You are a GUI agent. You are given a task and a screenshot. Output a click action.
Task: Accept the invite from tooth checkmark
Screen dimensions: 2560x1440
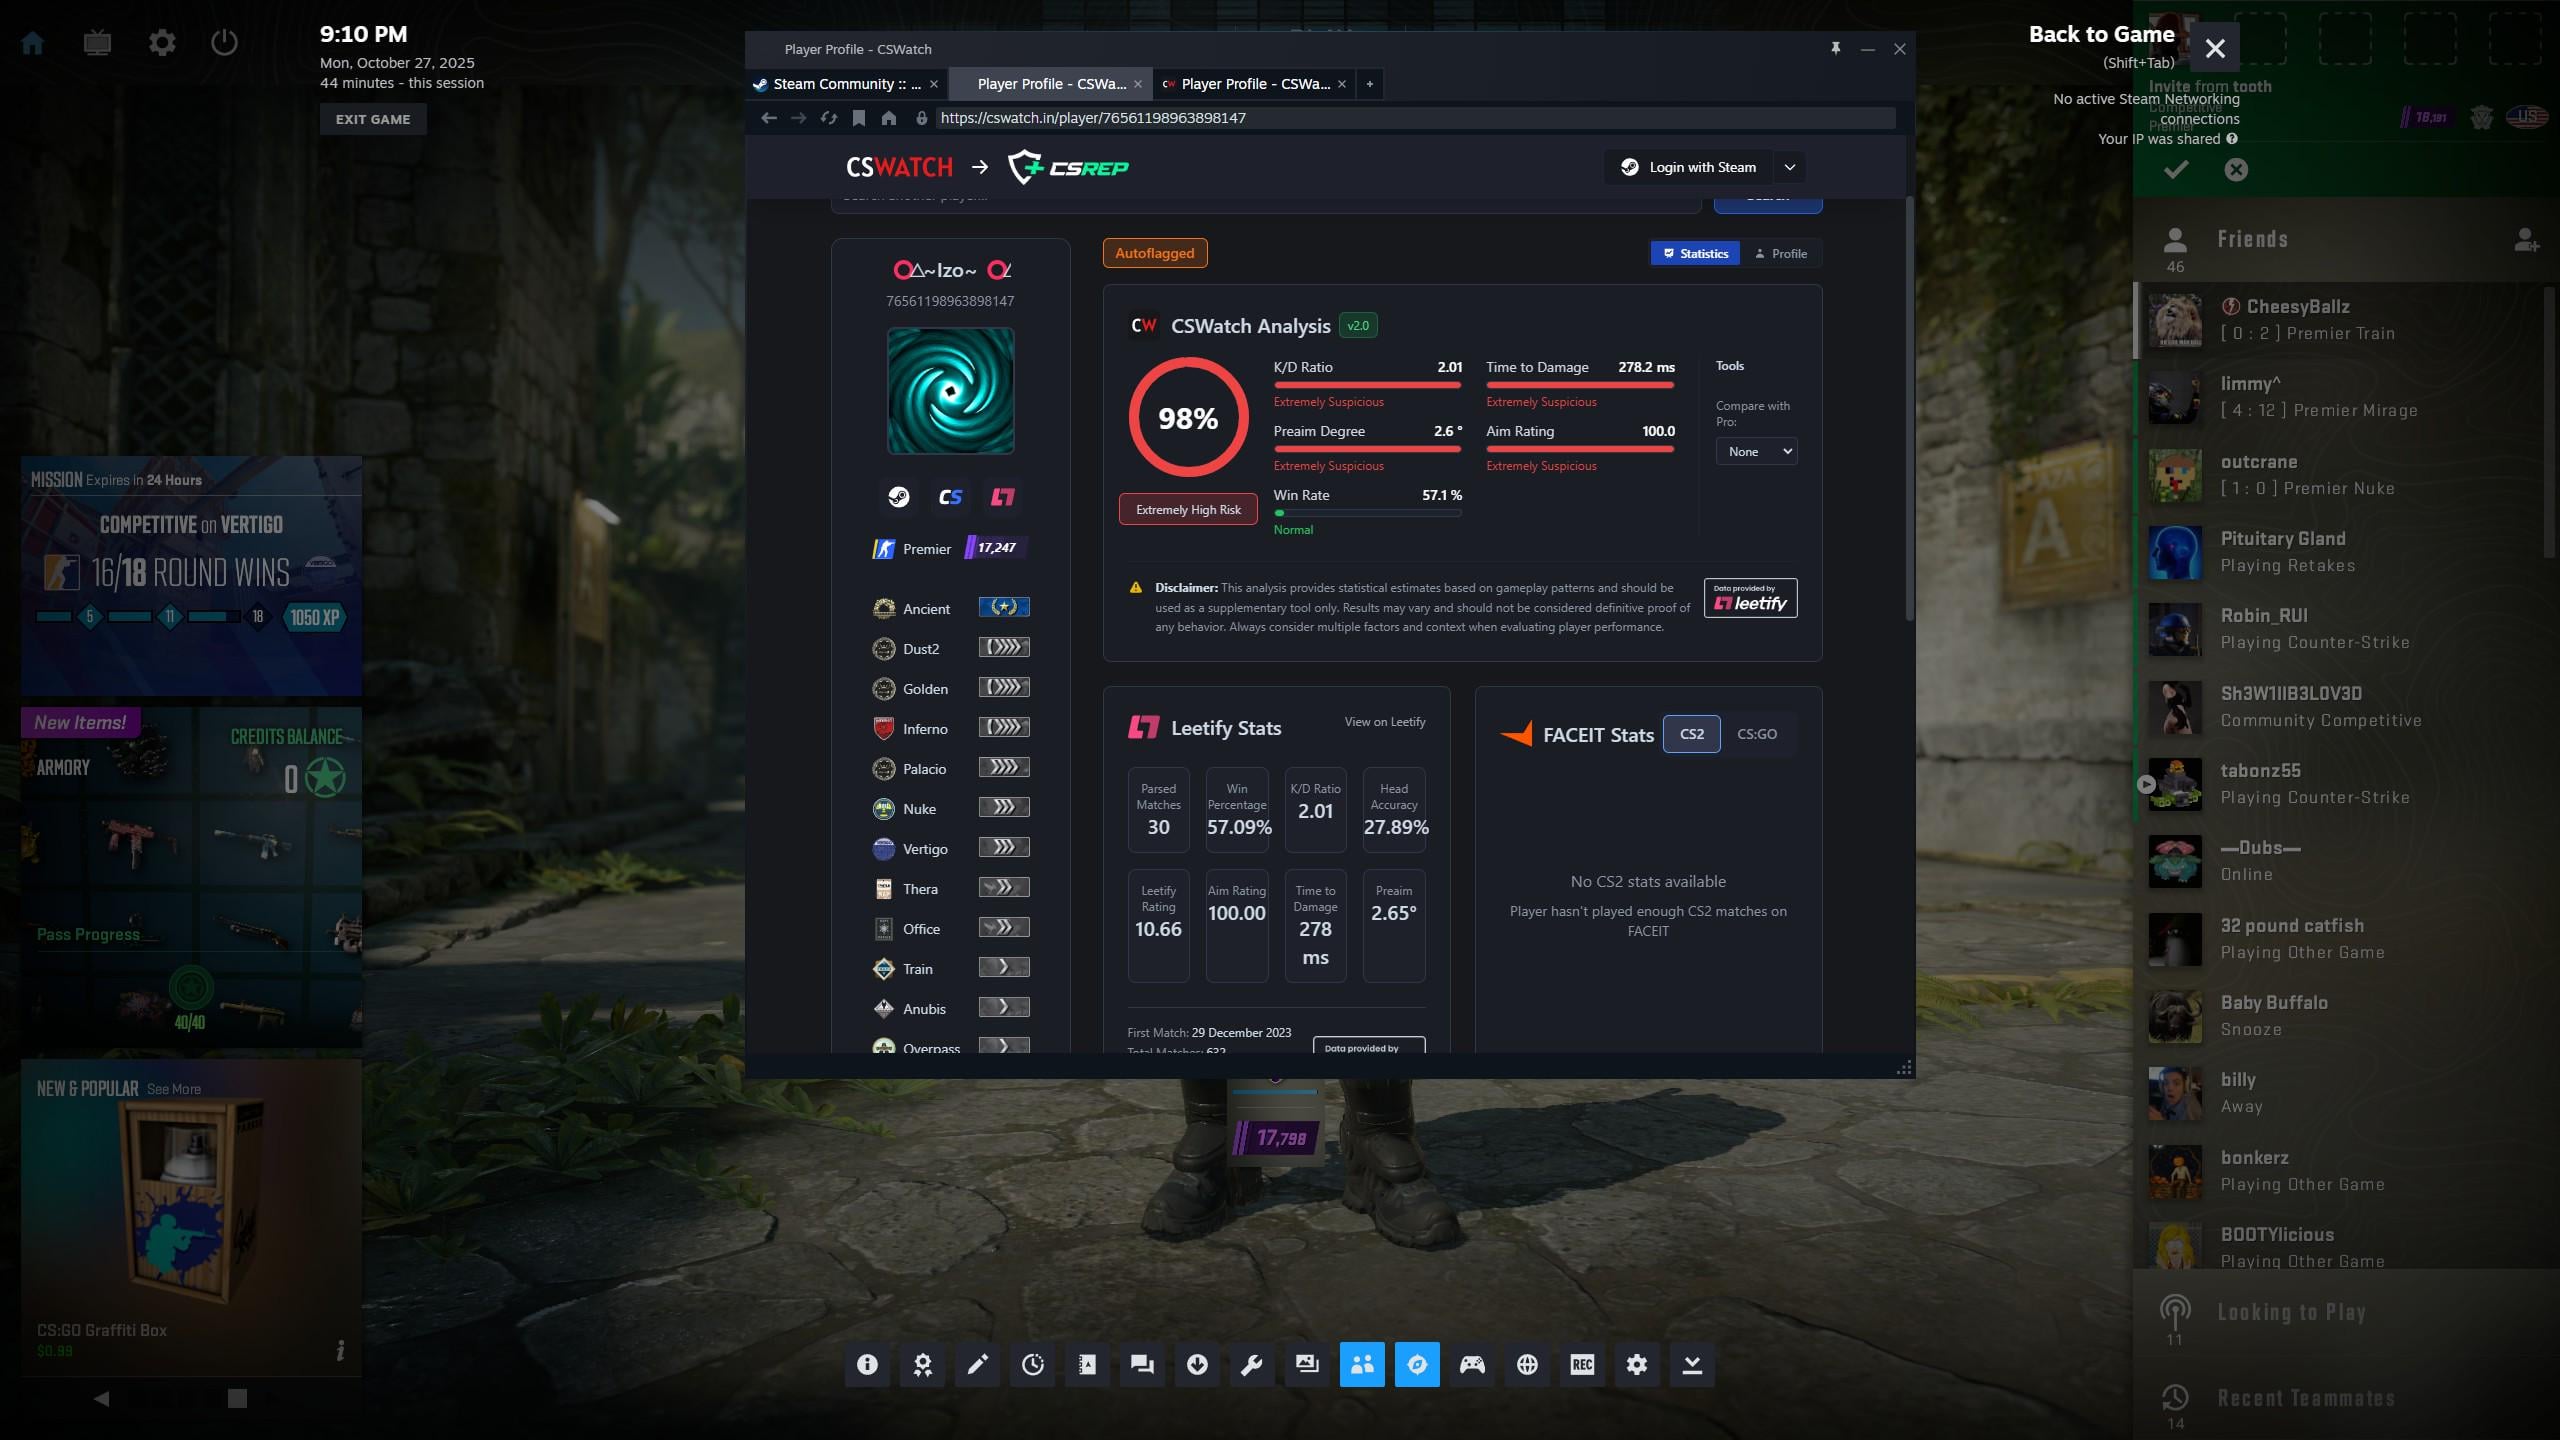tap(2176, 170)
